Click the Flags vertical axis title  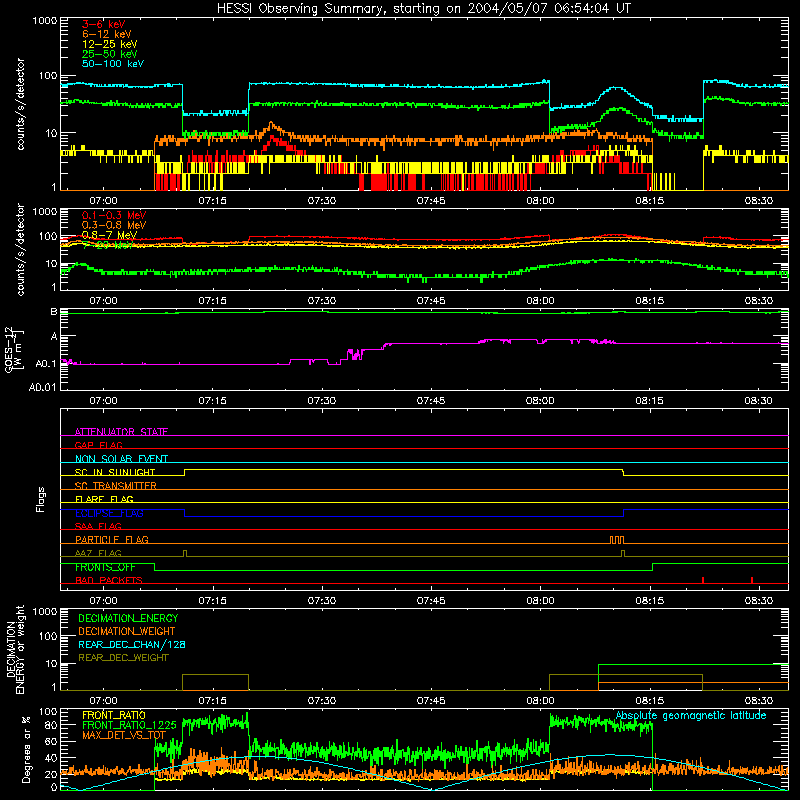coord(41,499)
